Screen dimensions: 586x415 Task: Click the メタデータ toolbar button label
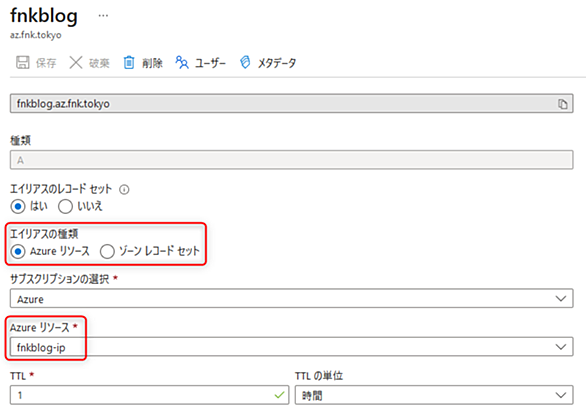(277, 63)
